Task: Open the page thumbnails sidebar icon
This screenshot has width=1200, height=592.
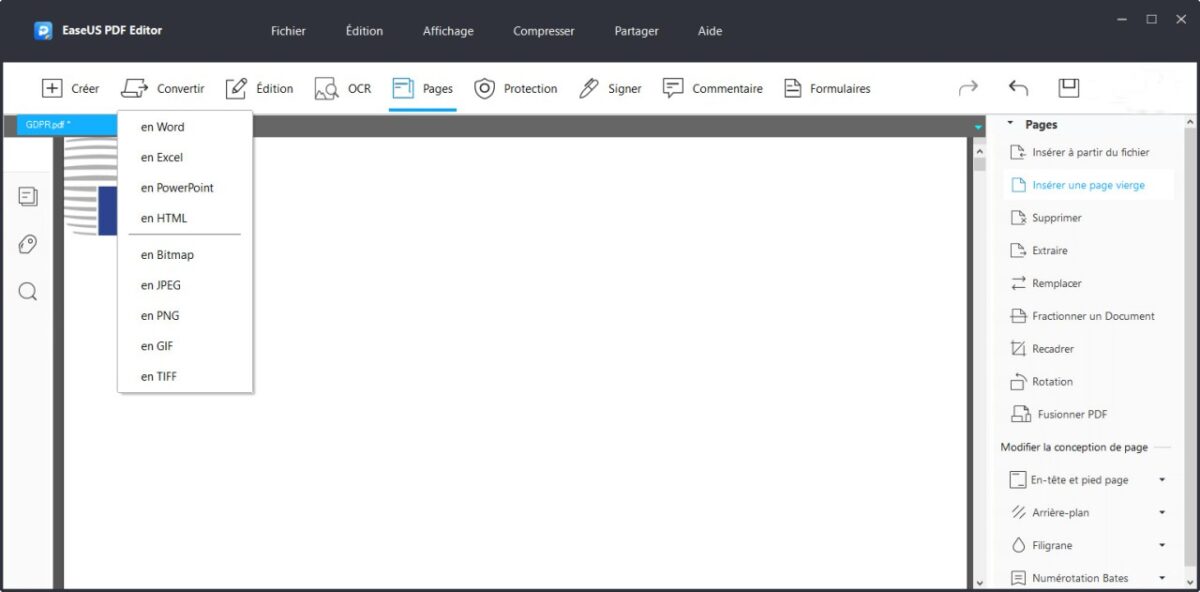Action: 28,197
